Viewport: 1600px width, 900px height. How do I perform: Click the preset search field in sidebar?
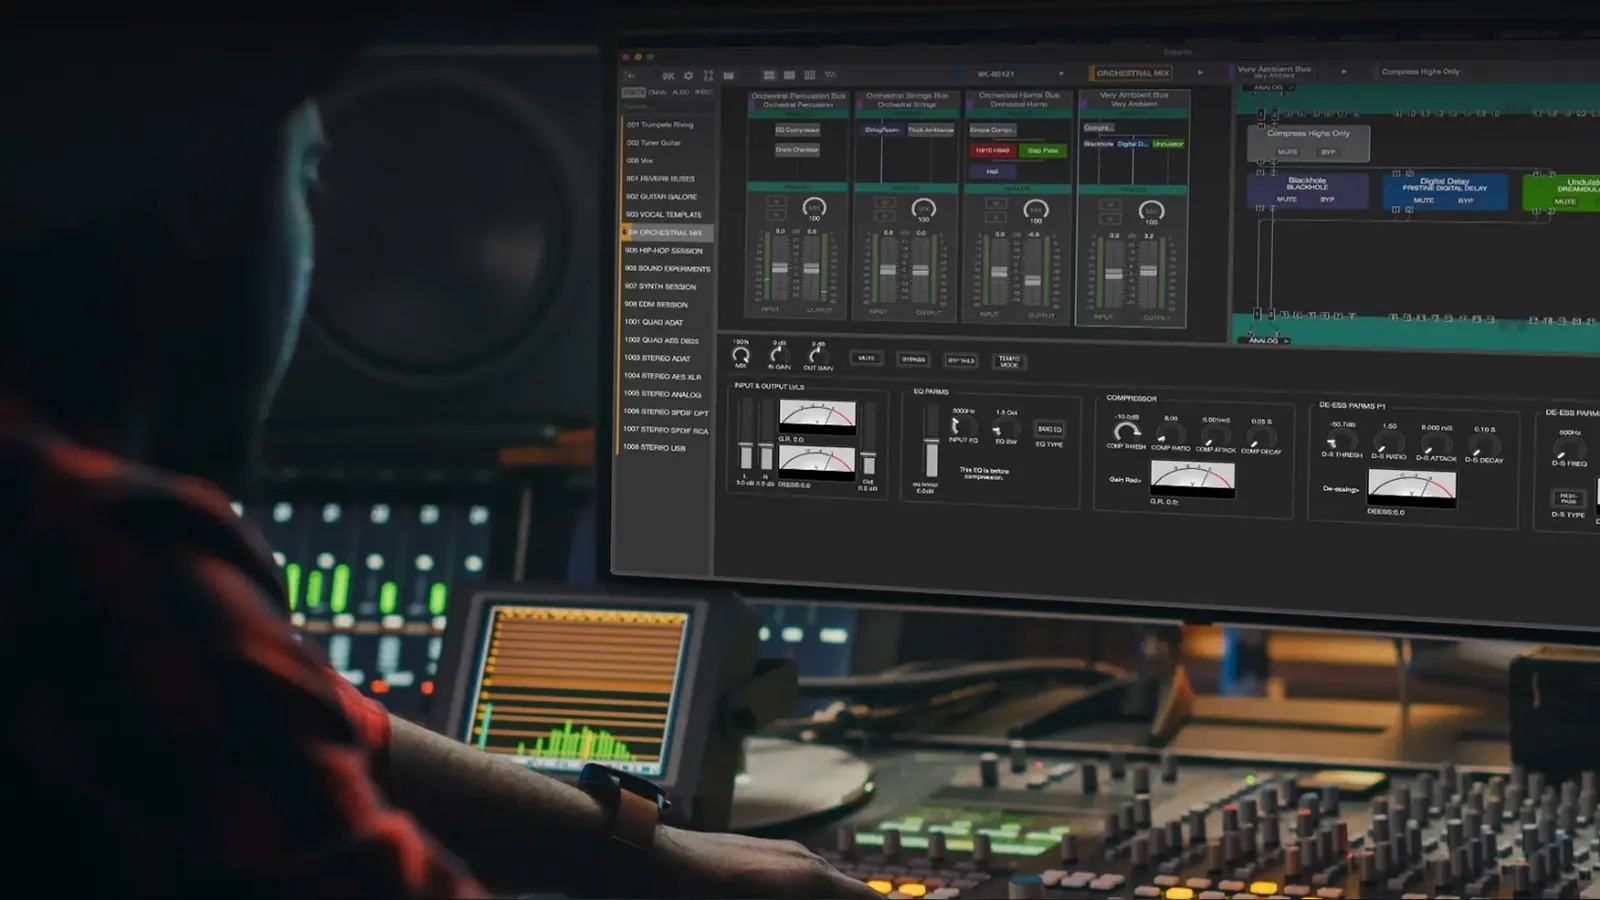tap(667, 106)
